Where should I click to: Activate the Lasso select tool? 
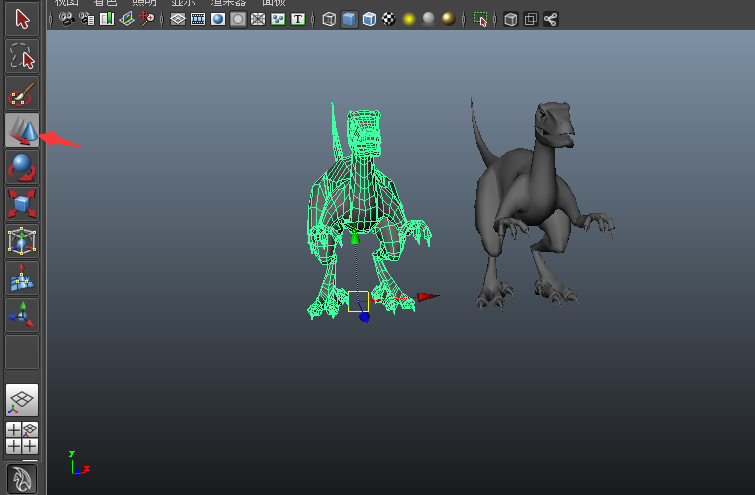tap(22, 56)
